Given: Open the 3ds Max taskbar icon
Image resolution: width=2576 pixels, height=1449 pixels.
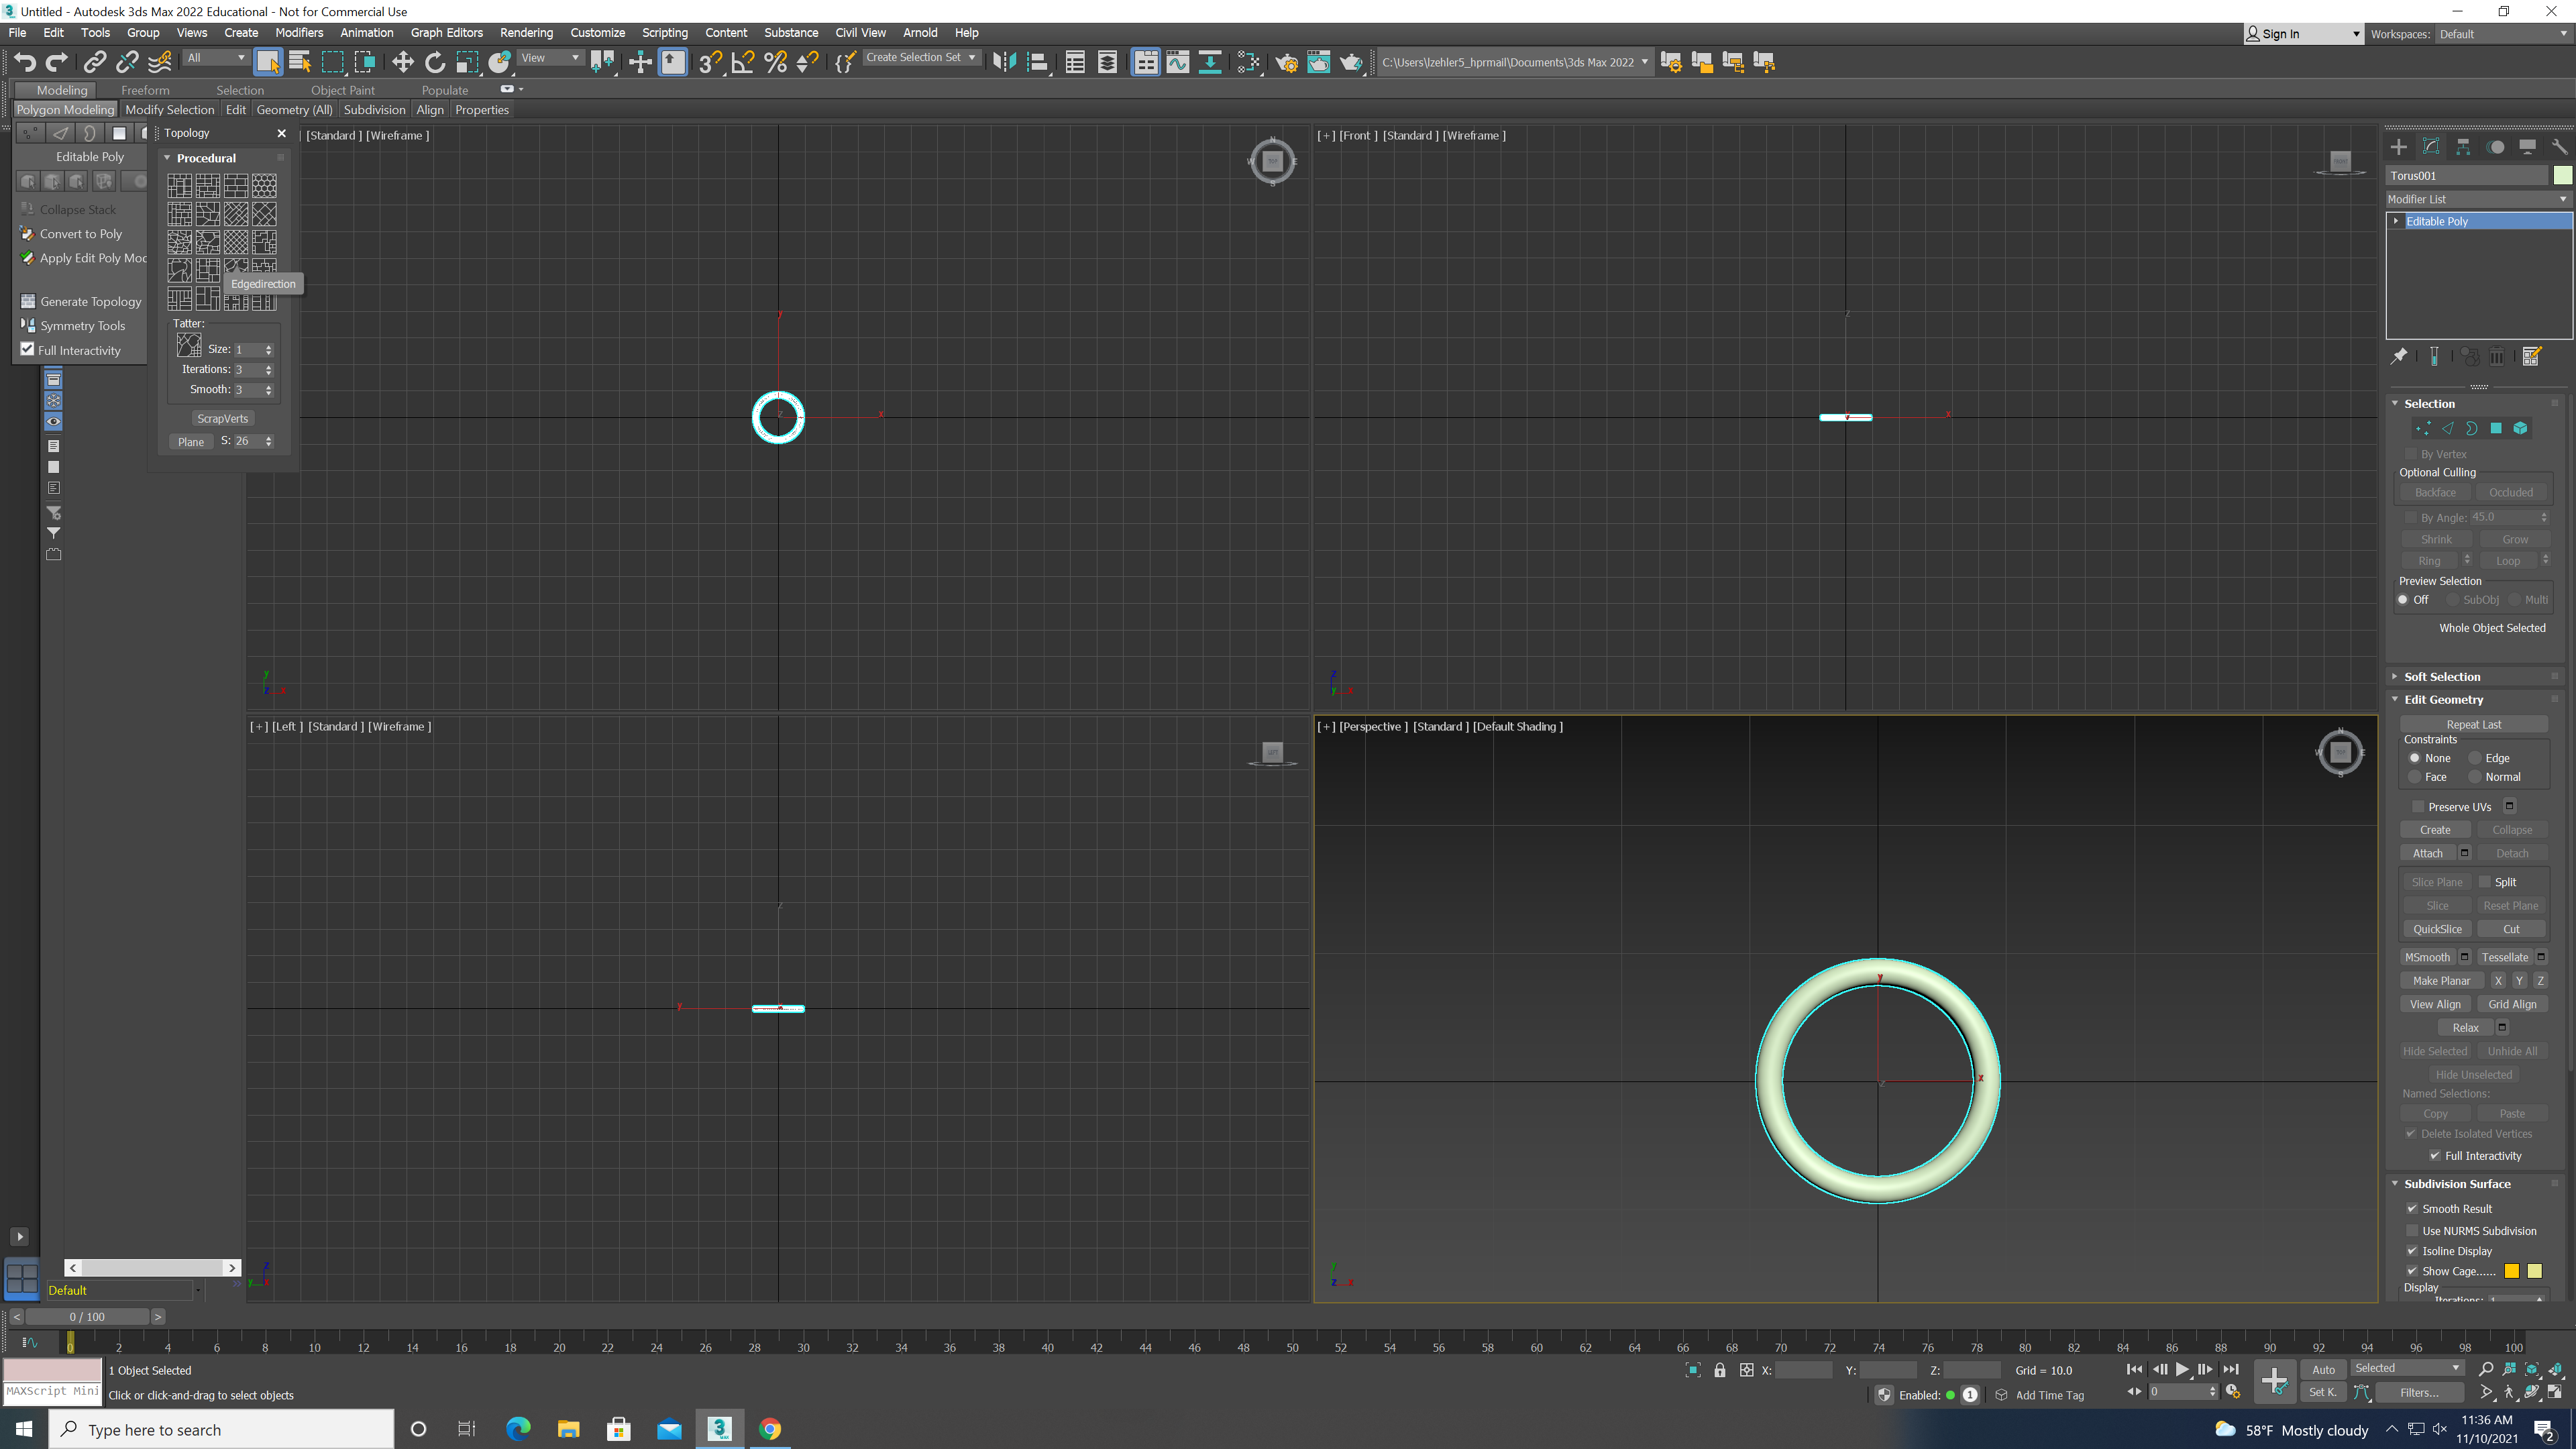Looking at the screenshot, I should pos(719,1429).
